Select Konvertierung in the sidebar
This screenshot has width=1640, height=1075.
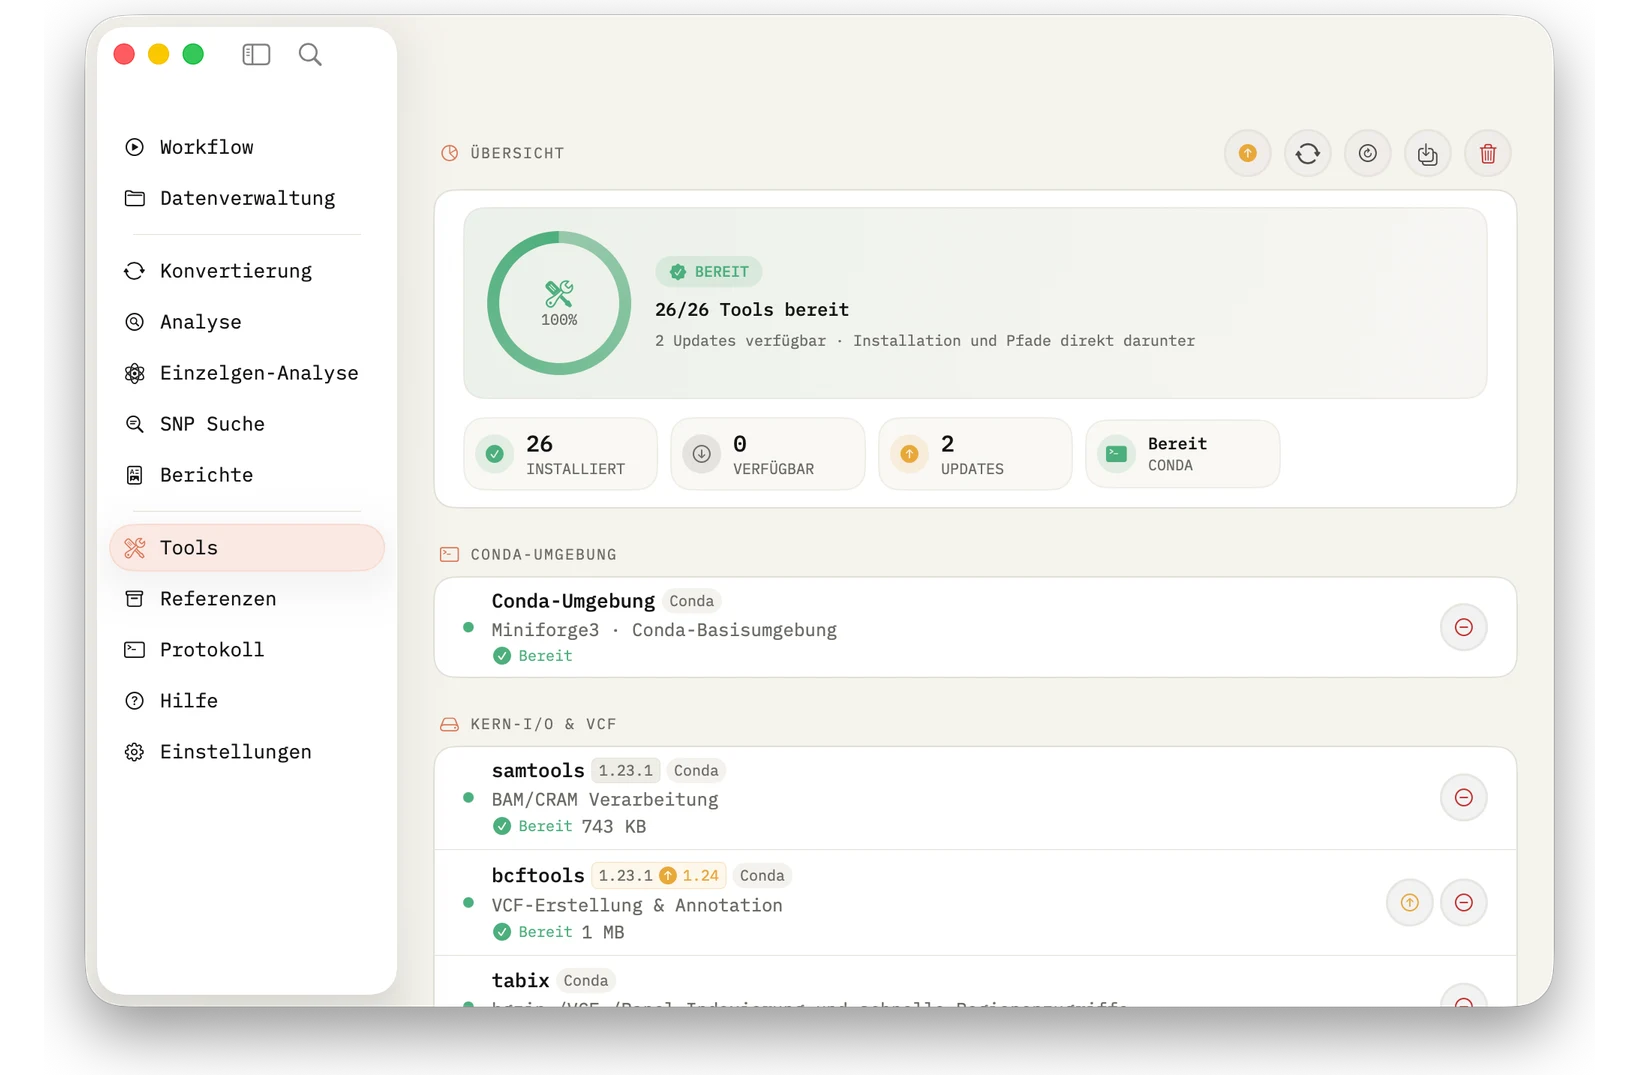tap(247, 271)
